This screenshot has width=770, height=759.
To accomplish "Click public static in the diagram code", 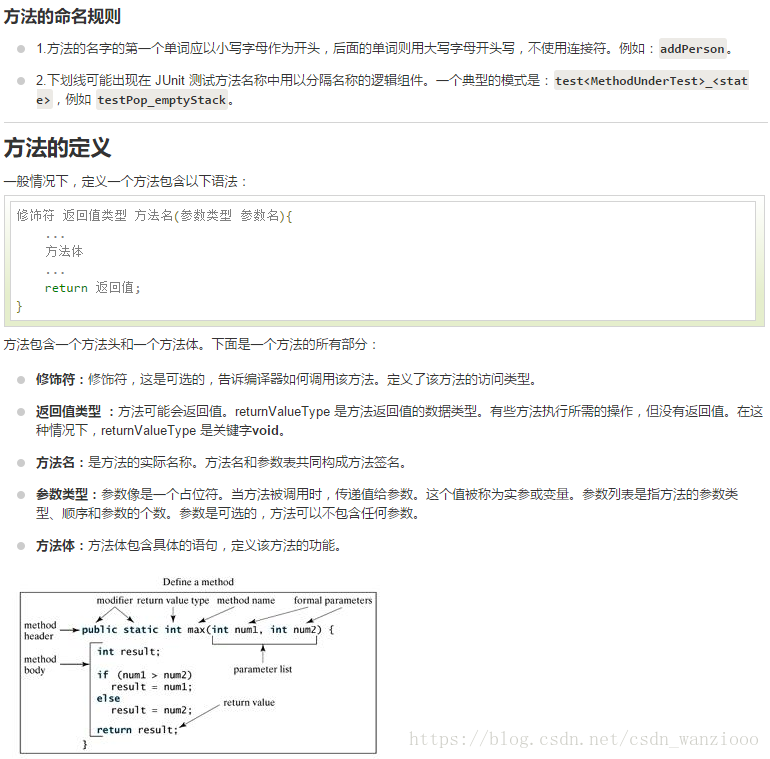I will click(x=120, y=629).
